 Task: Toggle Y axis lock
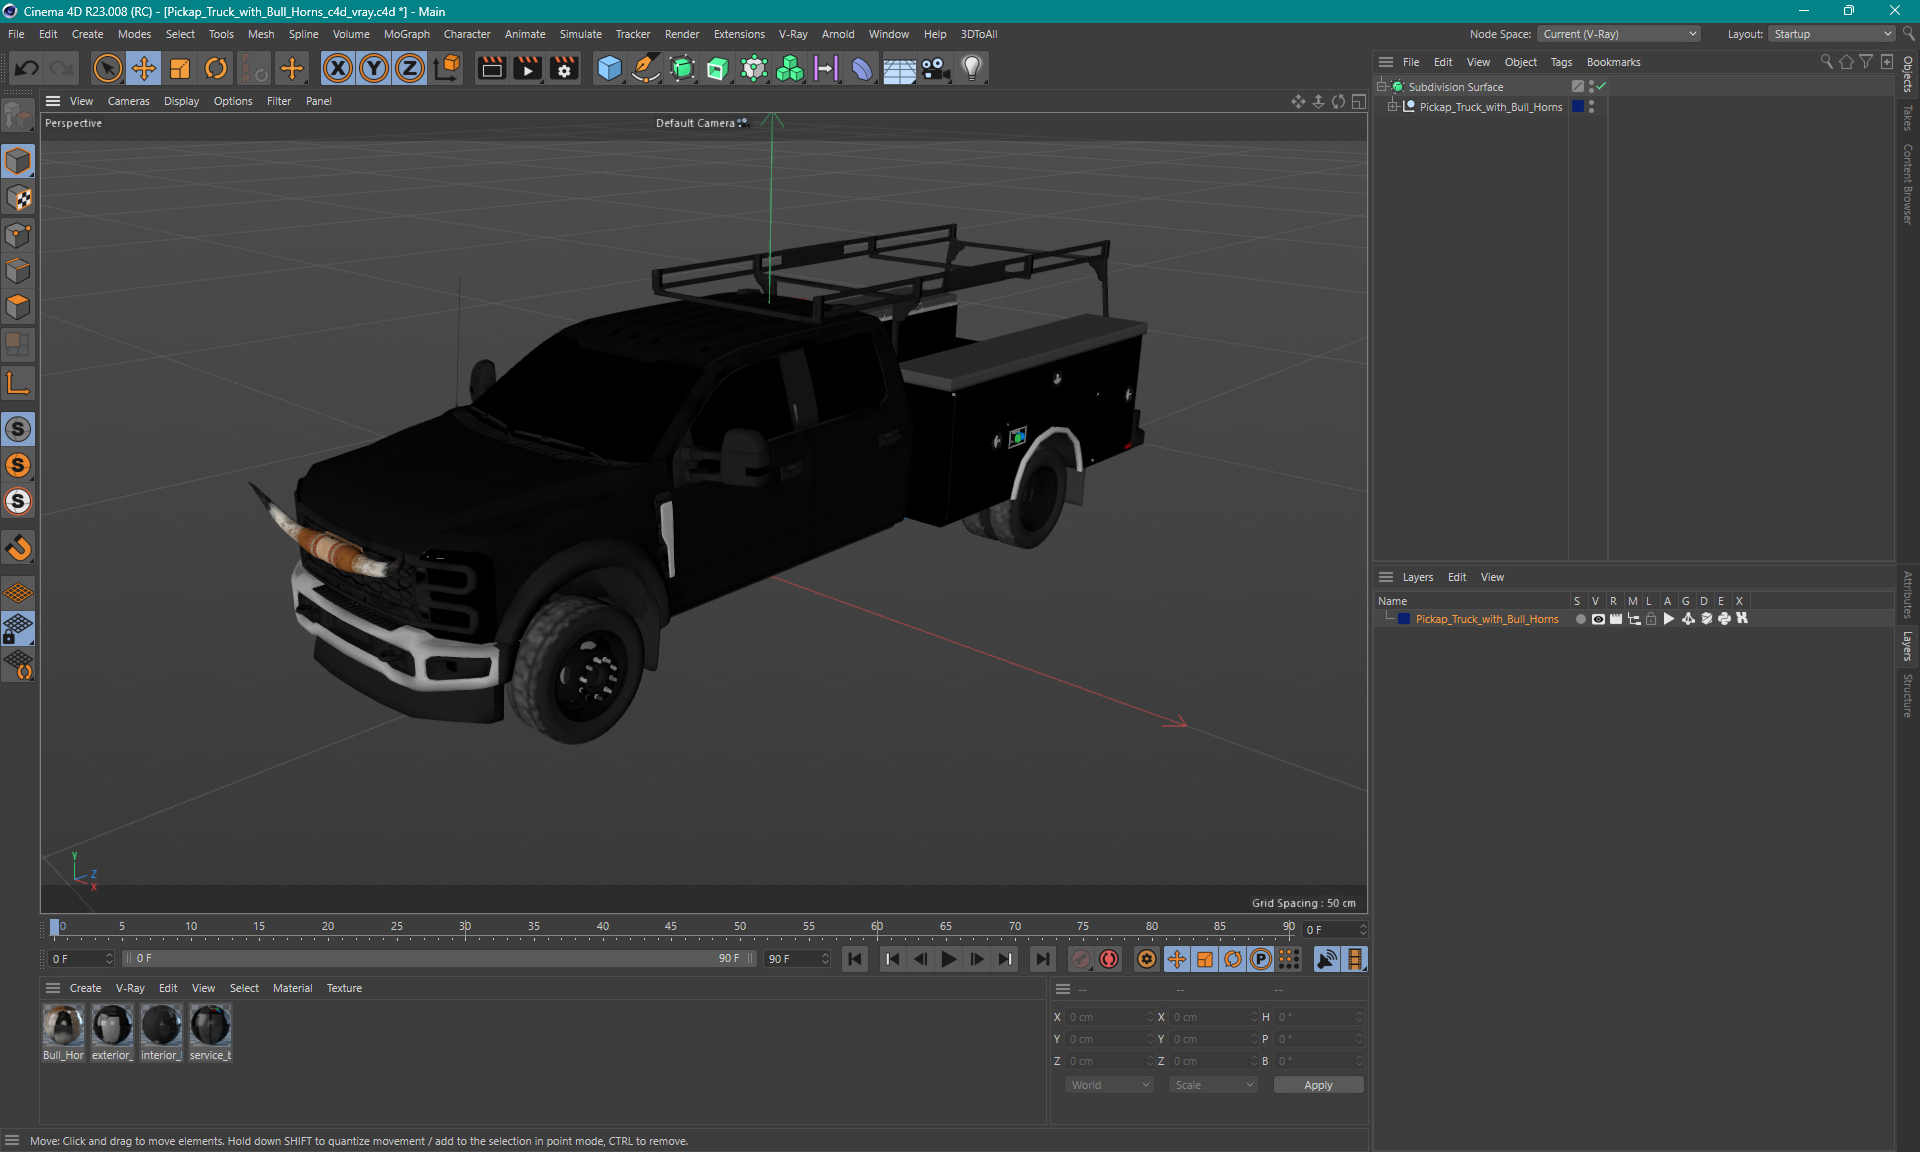374,68
